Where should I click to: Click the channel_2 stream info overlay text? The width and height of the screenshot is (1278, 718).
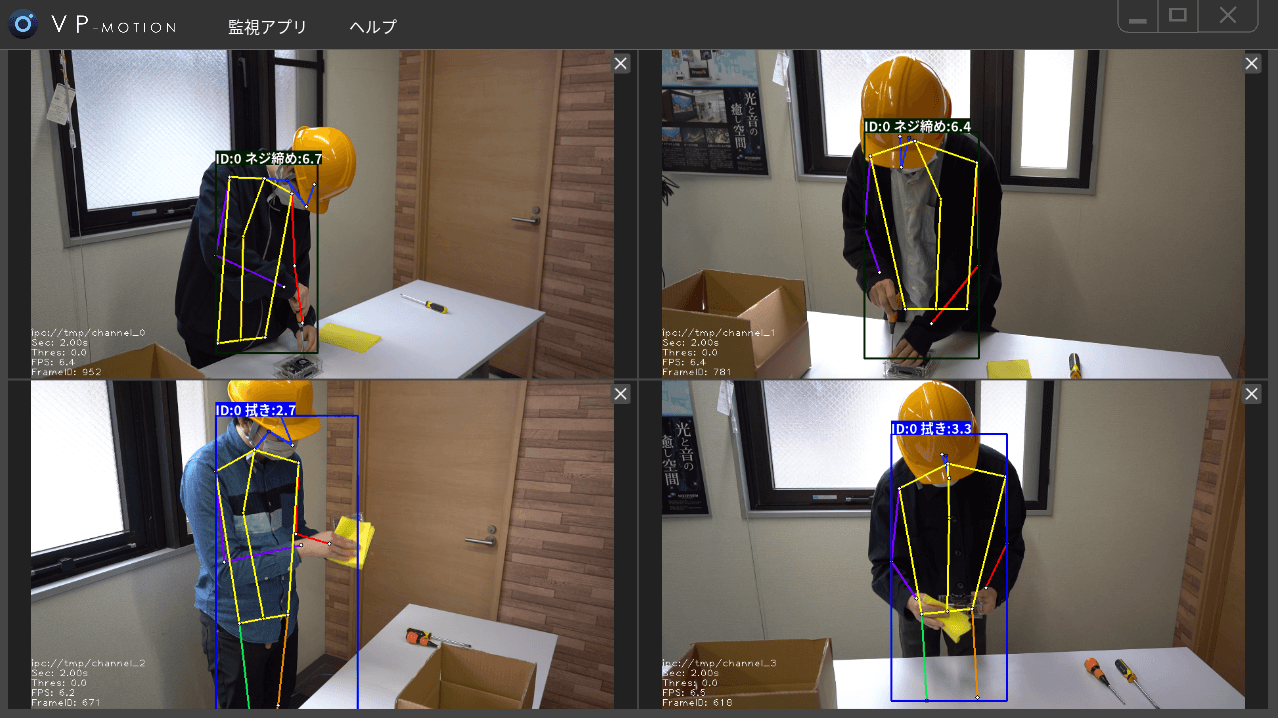coord(75,683)
